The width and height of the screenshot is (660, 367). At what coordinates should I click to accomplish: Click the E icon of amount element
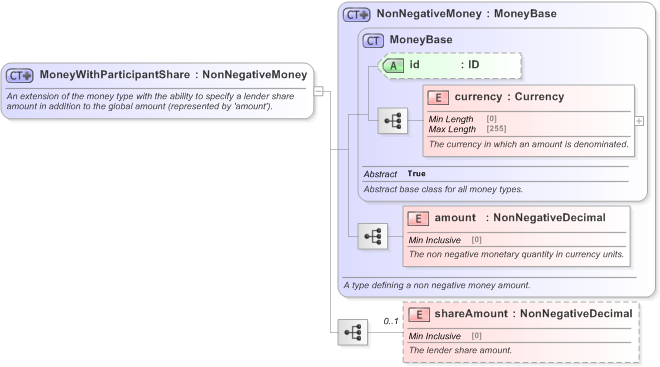tap(418, 218)
